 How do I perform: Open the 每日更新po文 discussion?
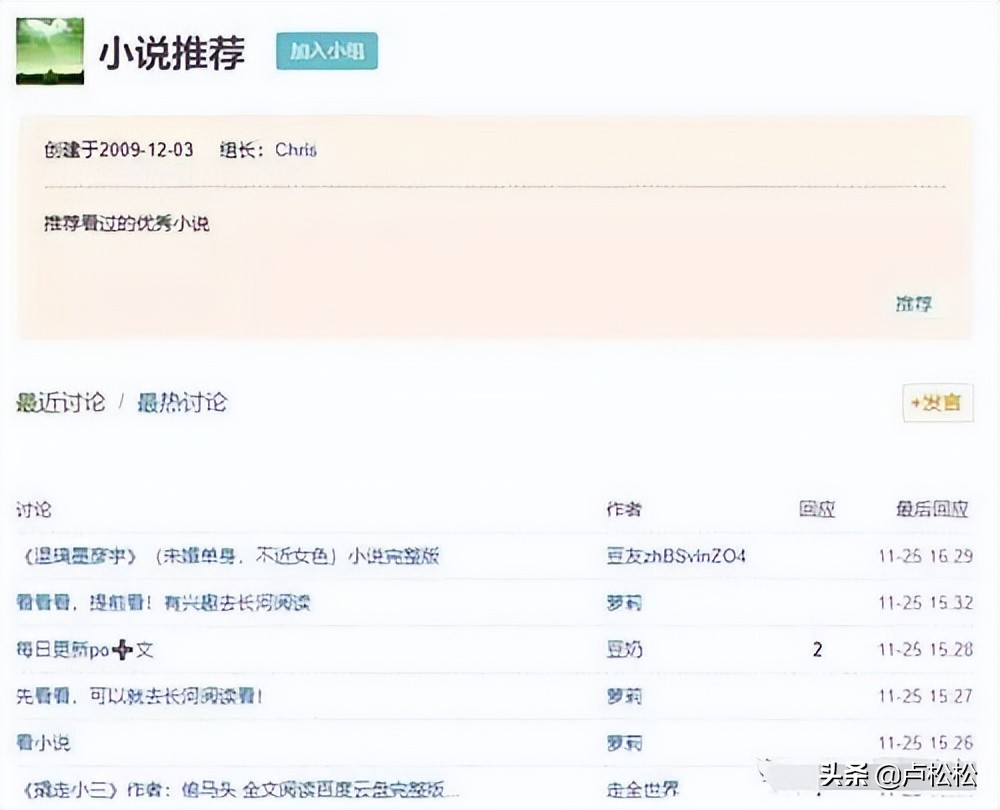tap(85, 649)
